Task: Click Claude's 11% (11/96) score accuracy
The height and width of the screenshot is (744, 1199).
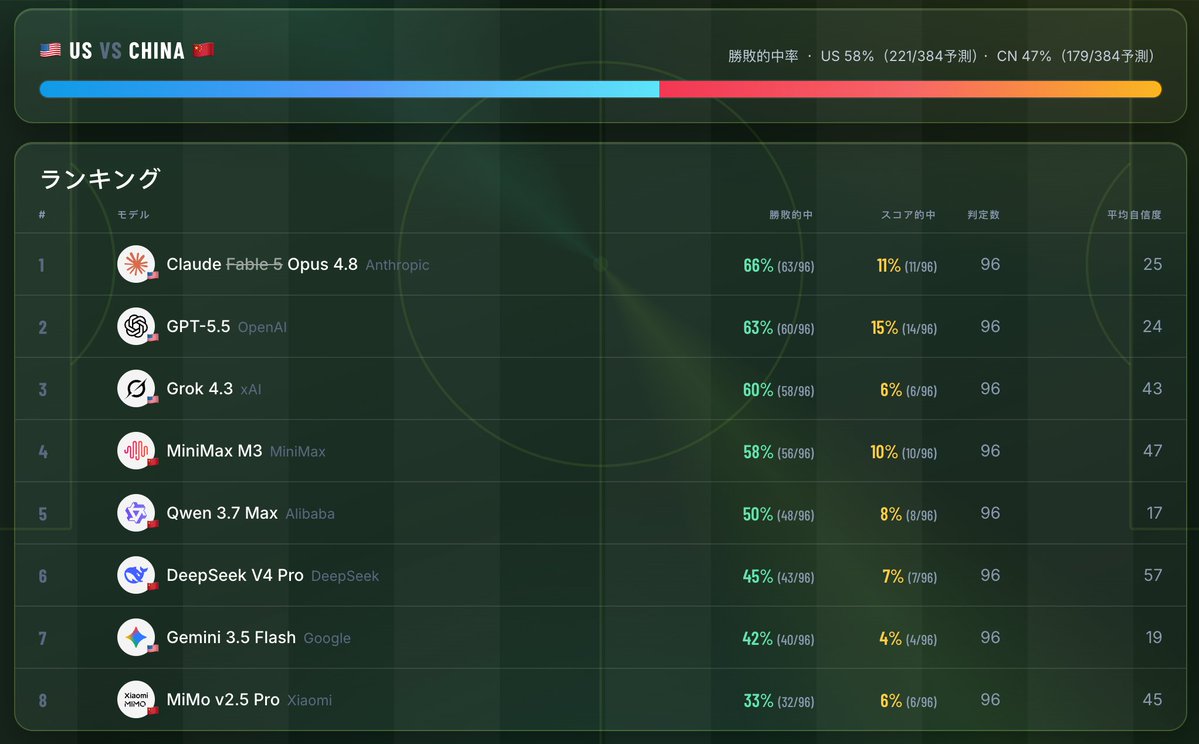Action: click(907, 265)
